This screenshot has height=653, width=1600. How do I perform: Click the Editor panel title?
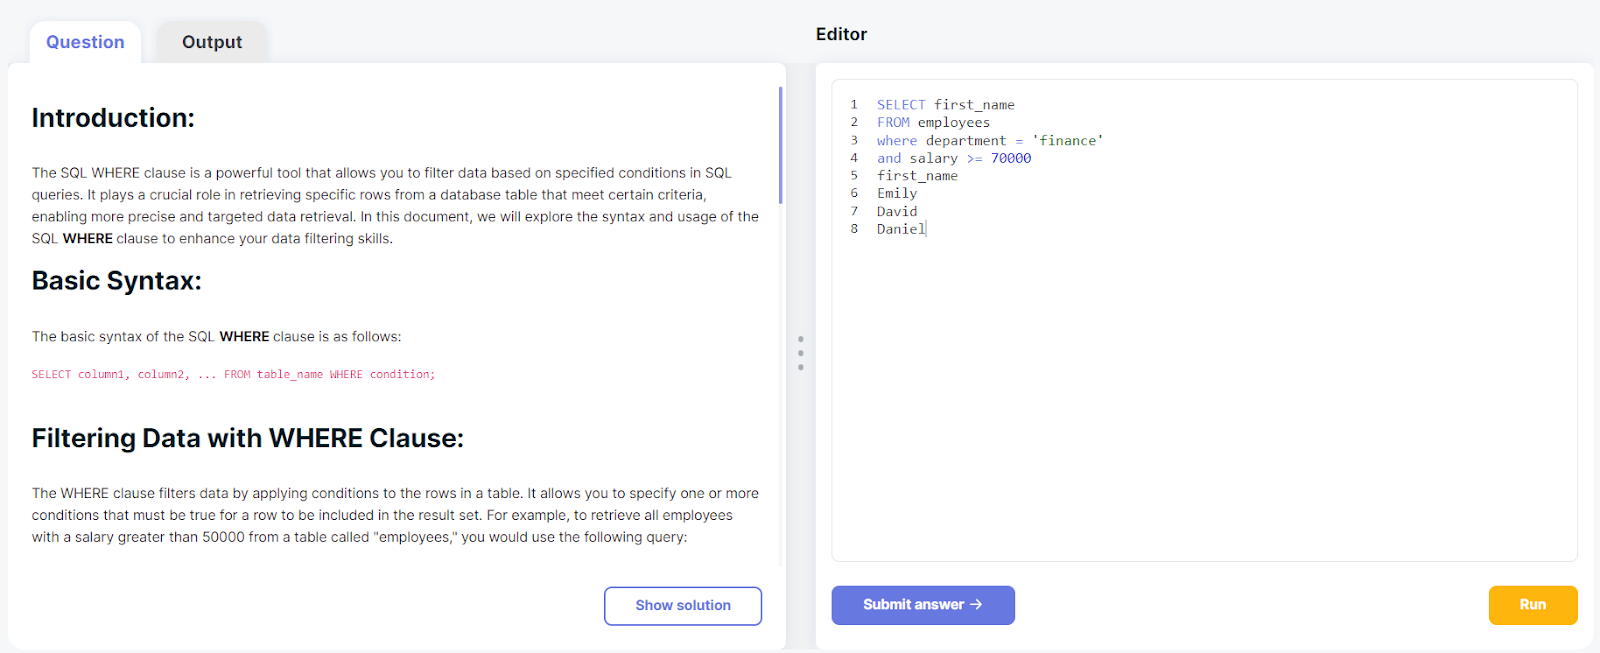[841, 34]
